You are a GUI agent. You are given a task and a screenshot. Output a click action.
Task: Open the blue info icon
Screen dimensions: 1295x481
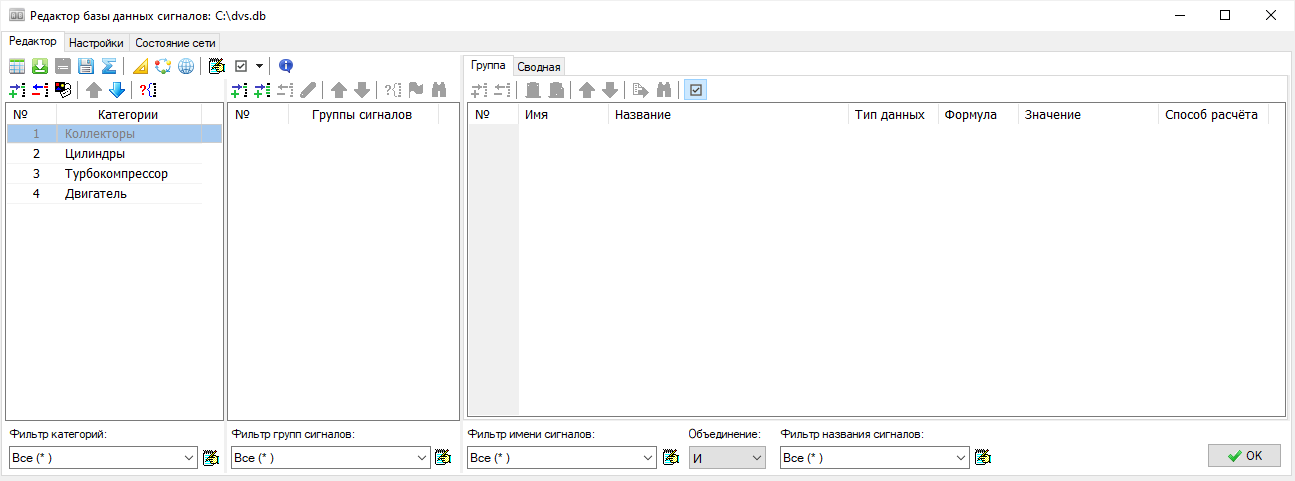[x=286, y=66]
